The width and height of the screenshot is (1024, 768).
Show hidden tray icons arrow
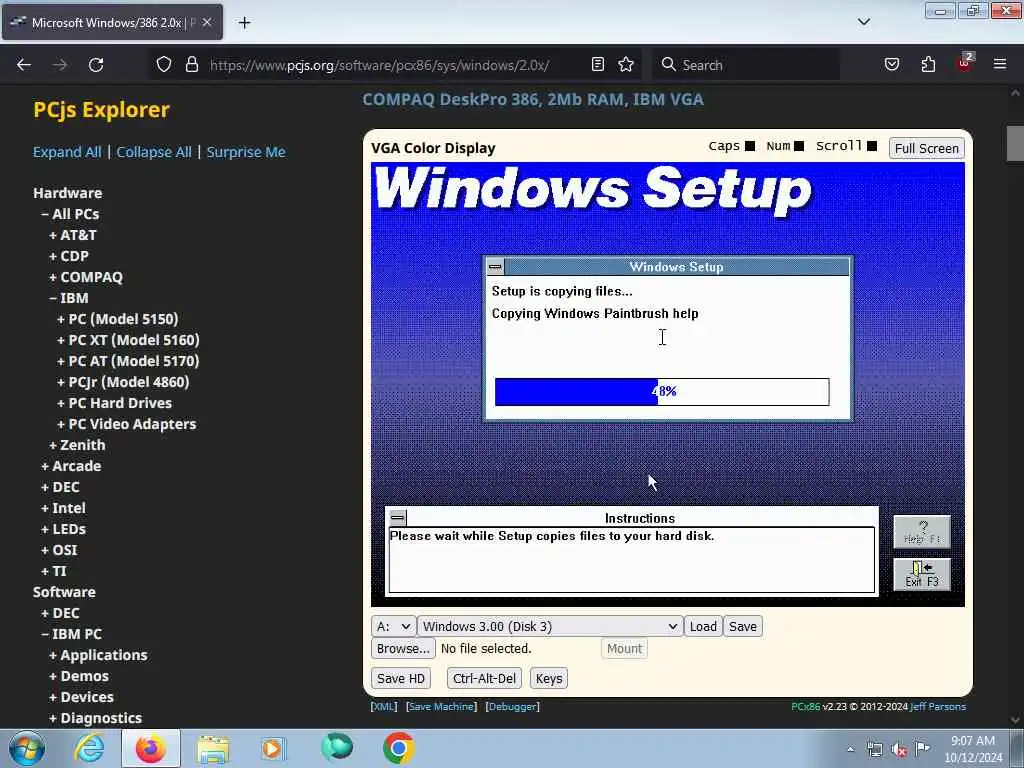pos(850,749)
